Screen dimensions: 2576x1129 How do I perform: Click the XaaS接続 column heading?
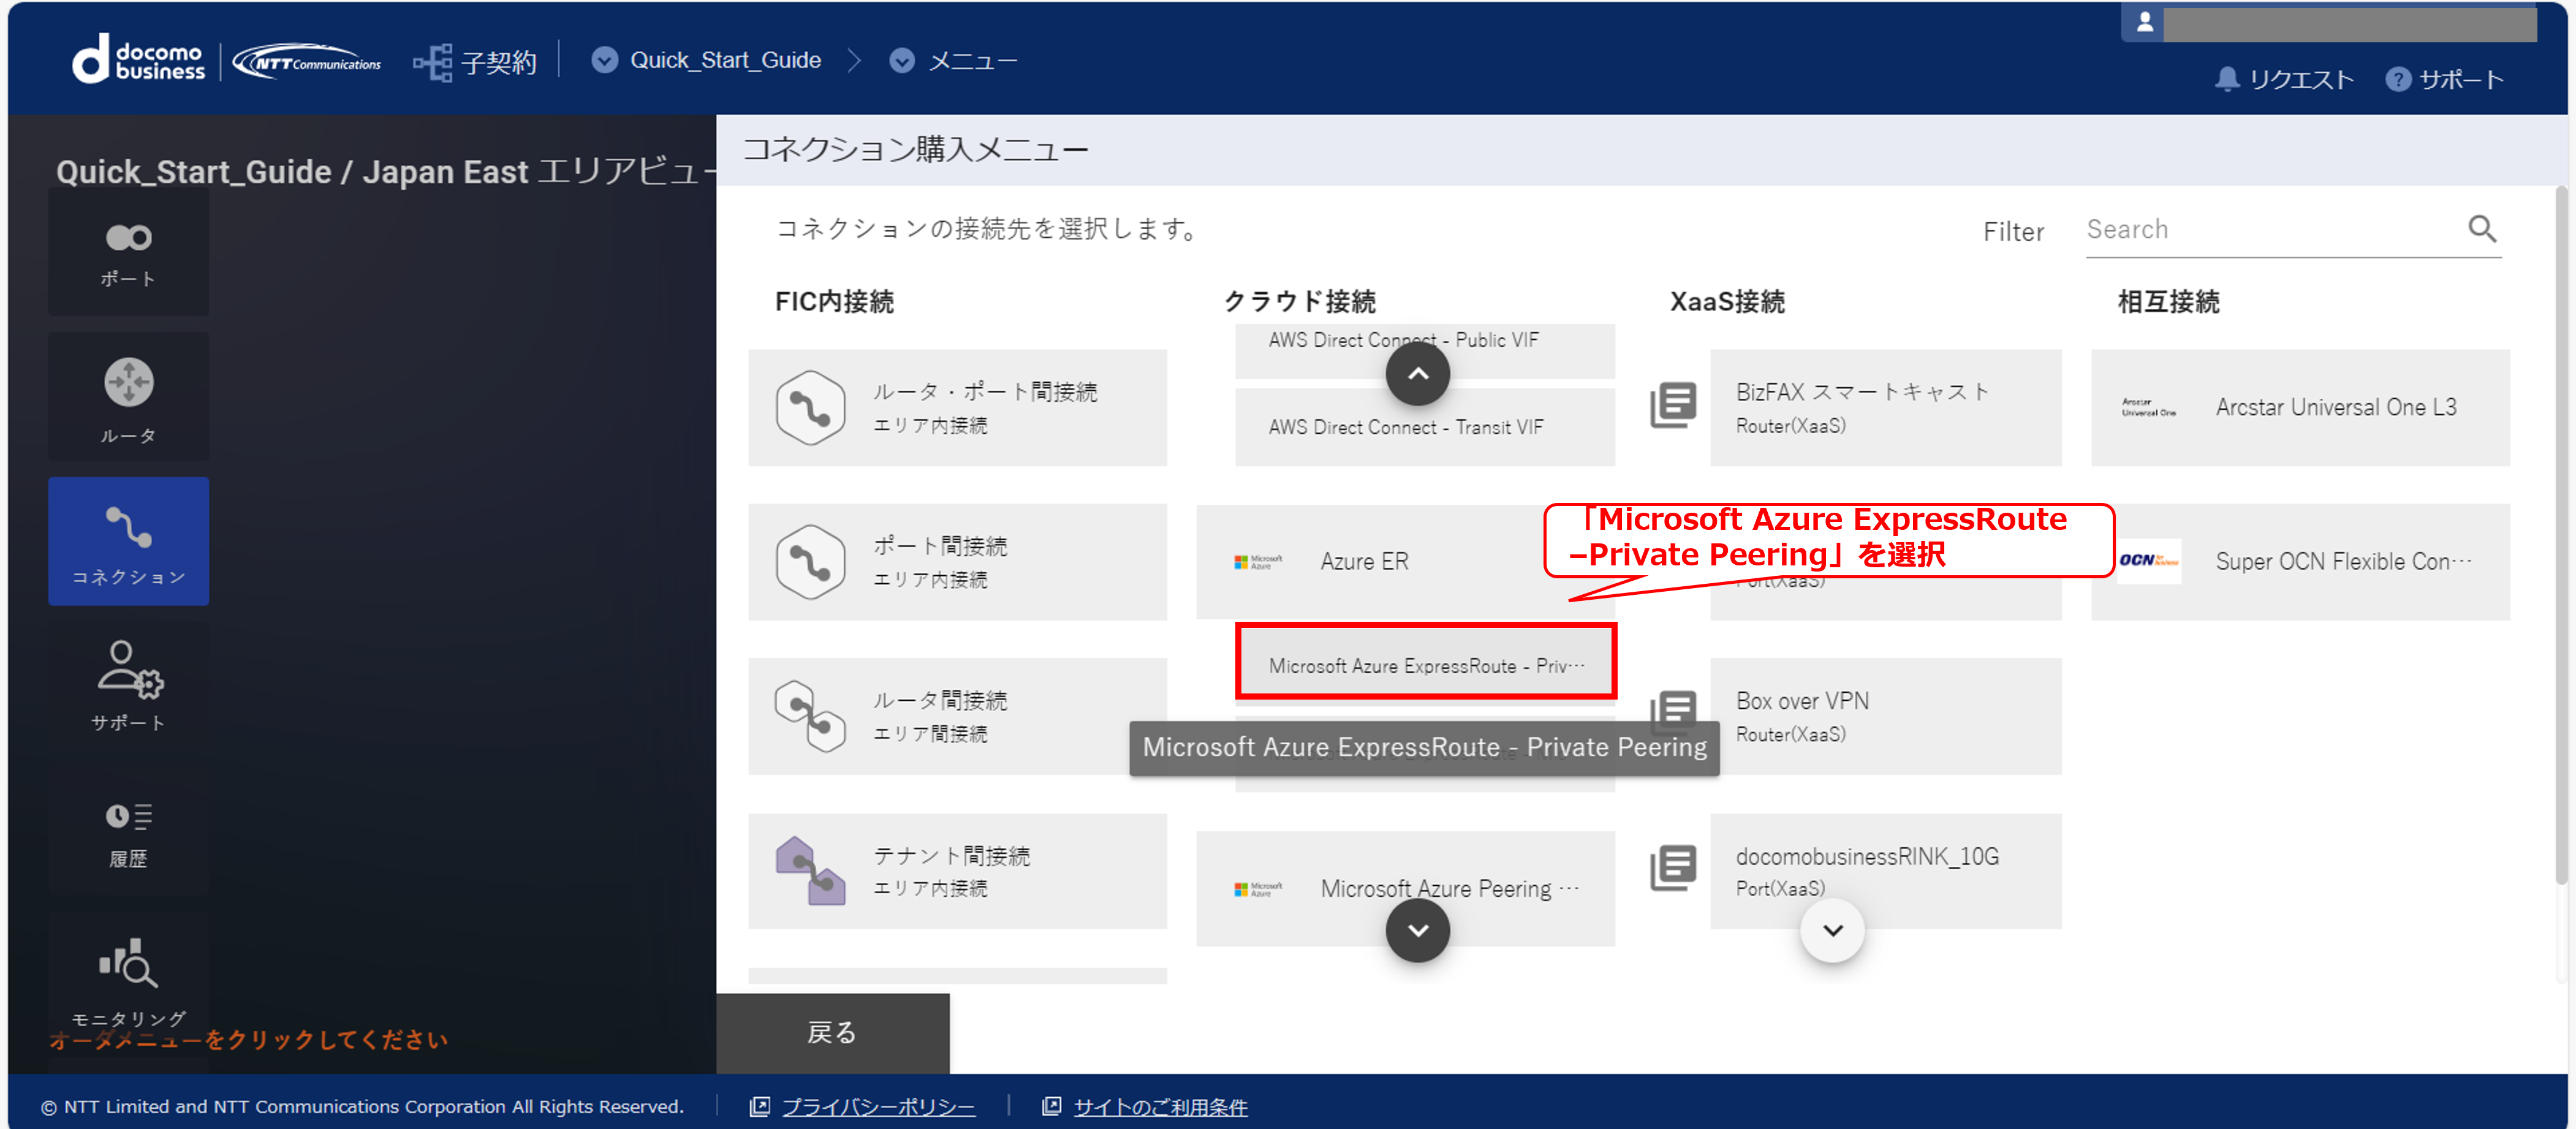click(1727, 302)
